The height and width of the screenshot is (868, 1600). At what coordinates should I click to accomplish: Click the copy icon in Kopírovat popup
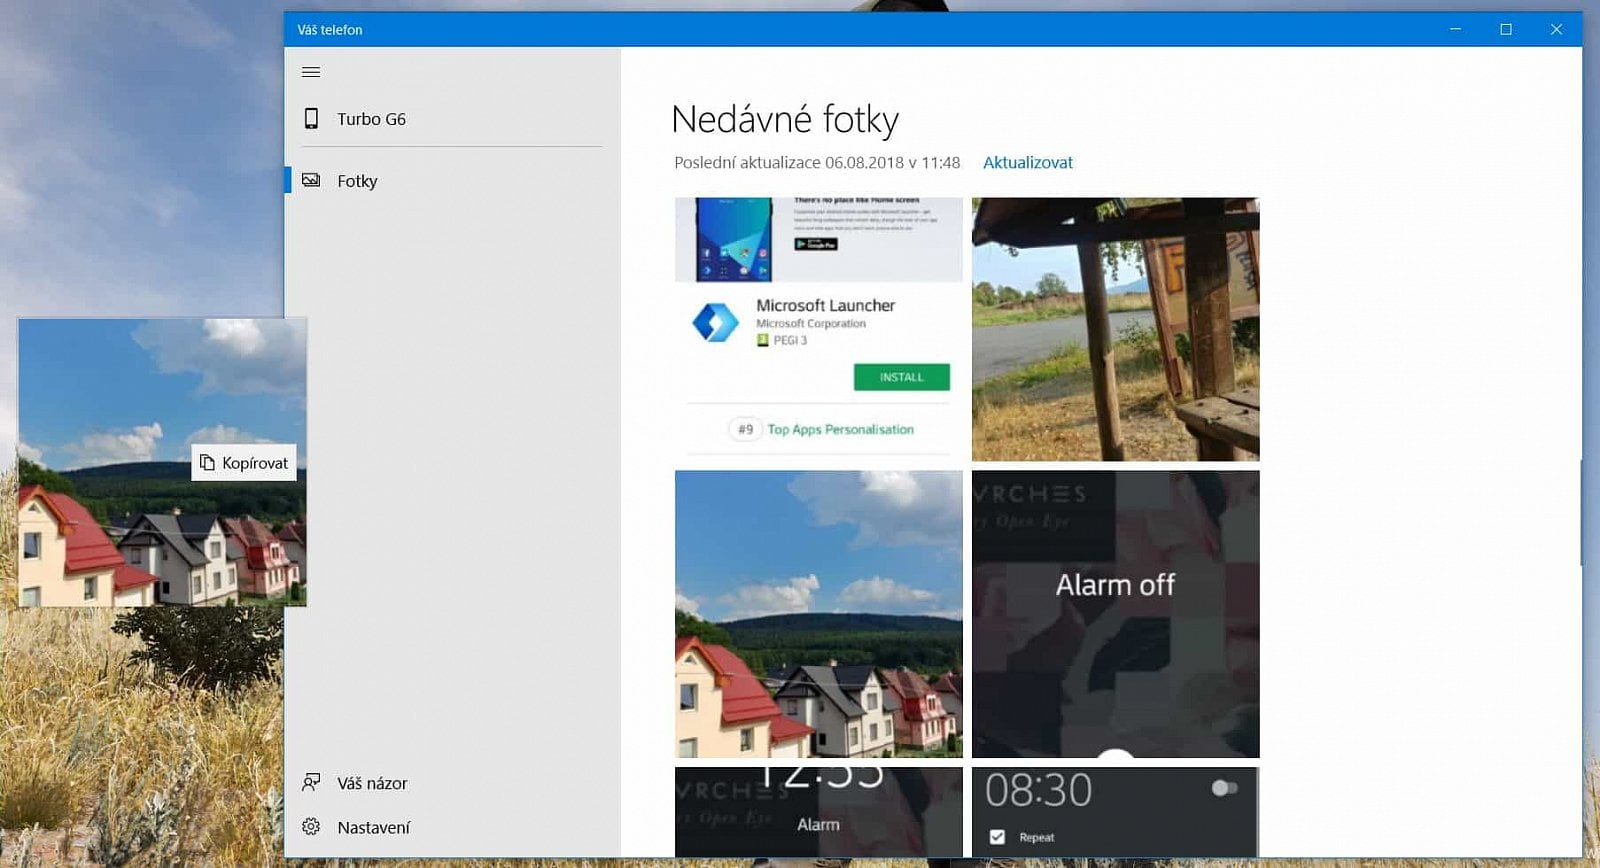(207, 462)
